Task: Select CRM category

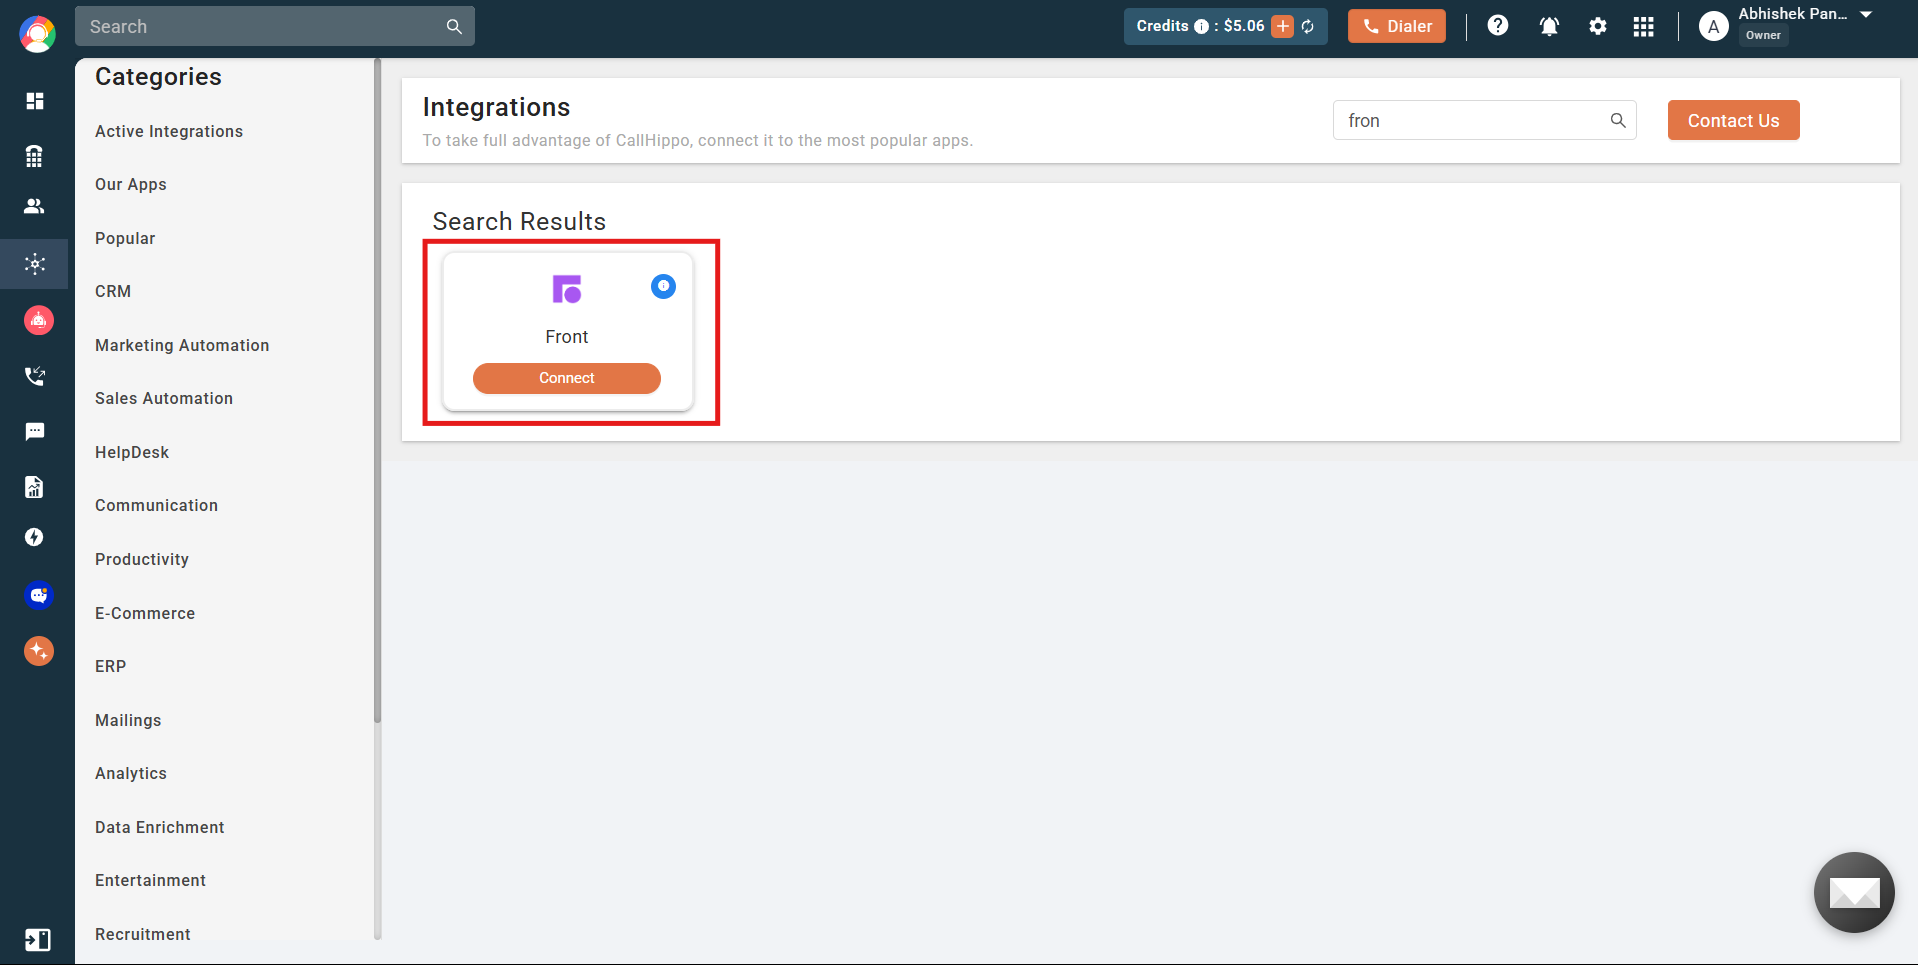Action: (113, 291)
